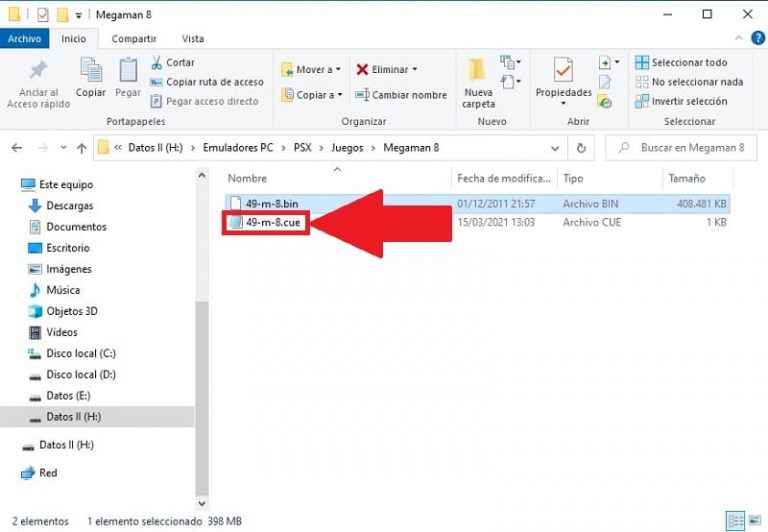Click the Buscar en Megaman 8 field

tap(681, 148)
